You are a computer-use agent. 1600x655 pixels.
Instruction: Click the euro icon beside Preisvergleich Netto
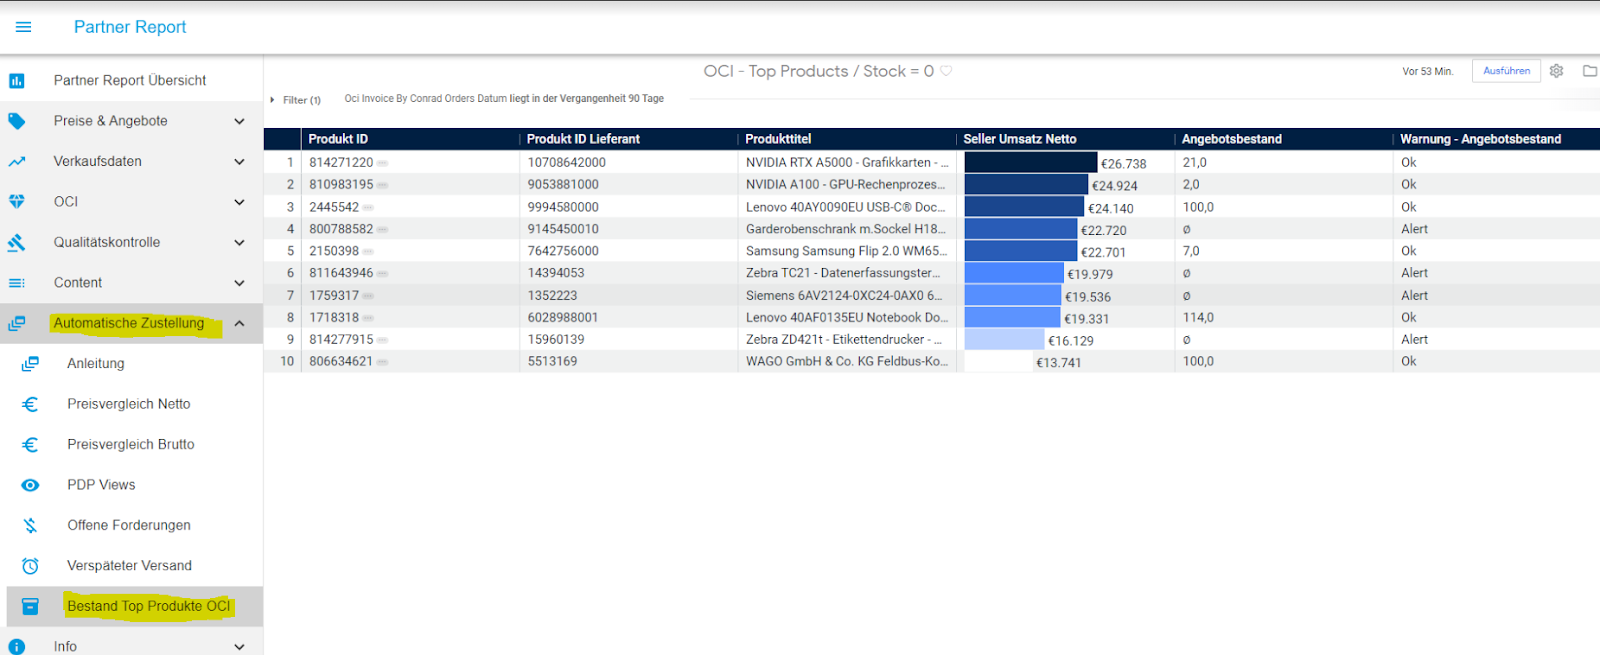31,404
